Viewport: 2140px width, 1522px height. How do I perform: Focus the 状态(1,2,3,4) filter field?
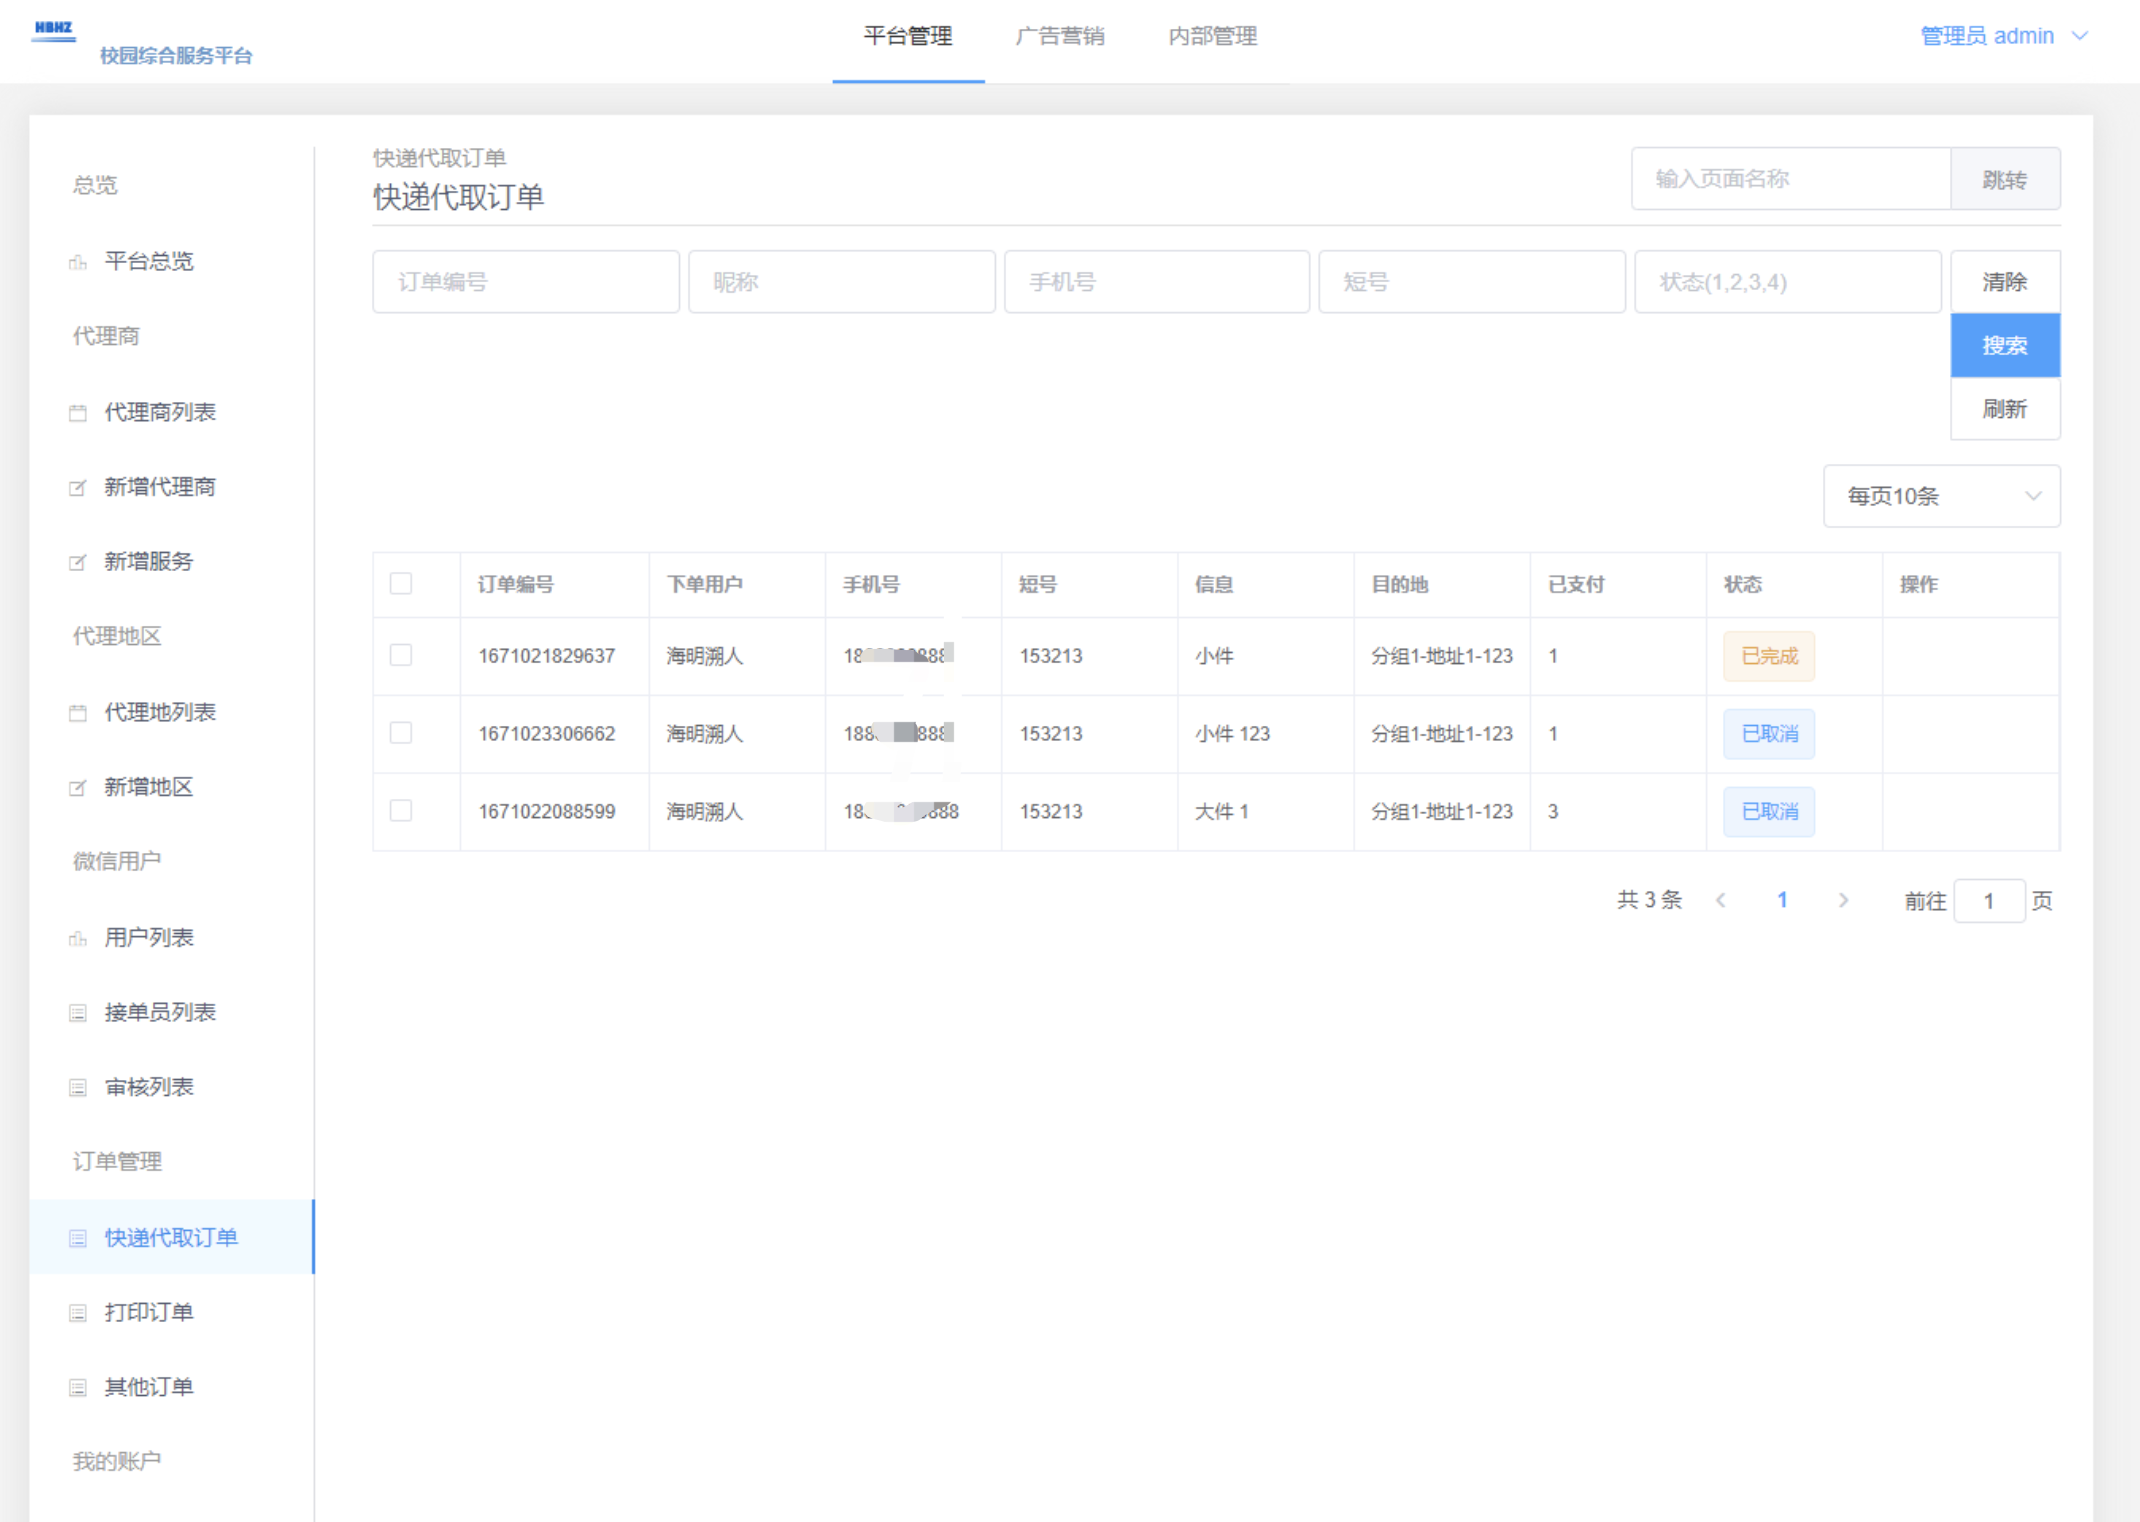coord(1788,282)
